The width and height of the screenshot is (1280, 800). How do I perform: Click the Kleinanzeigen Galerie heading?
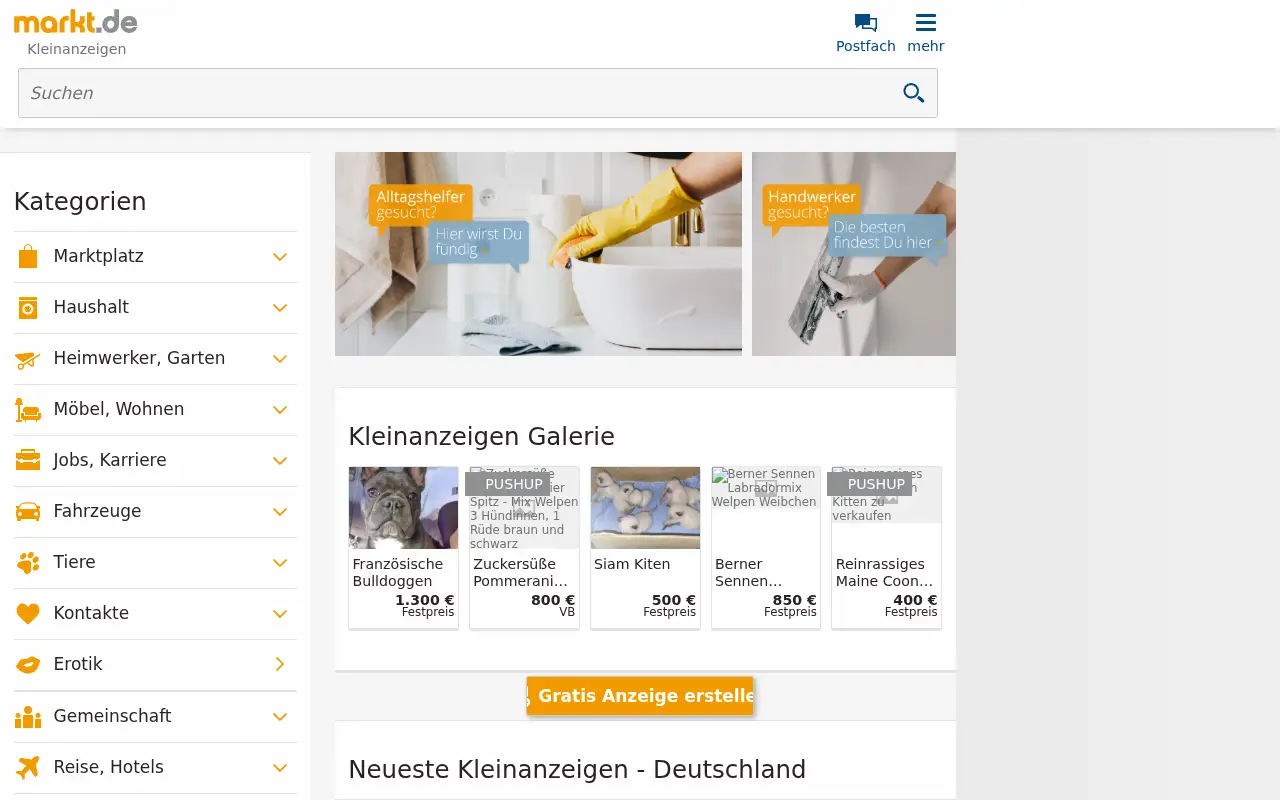pyautogui.click(x=481, y=437)
